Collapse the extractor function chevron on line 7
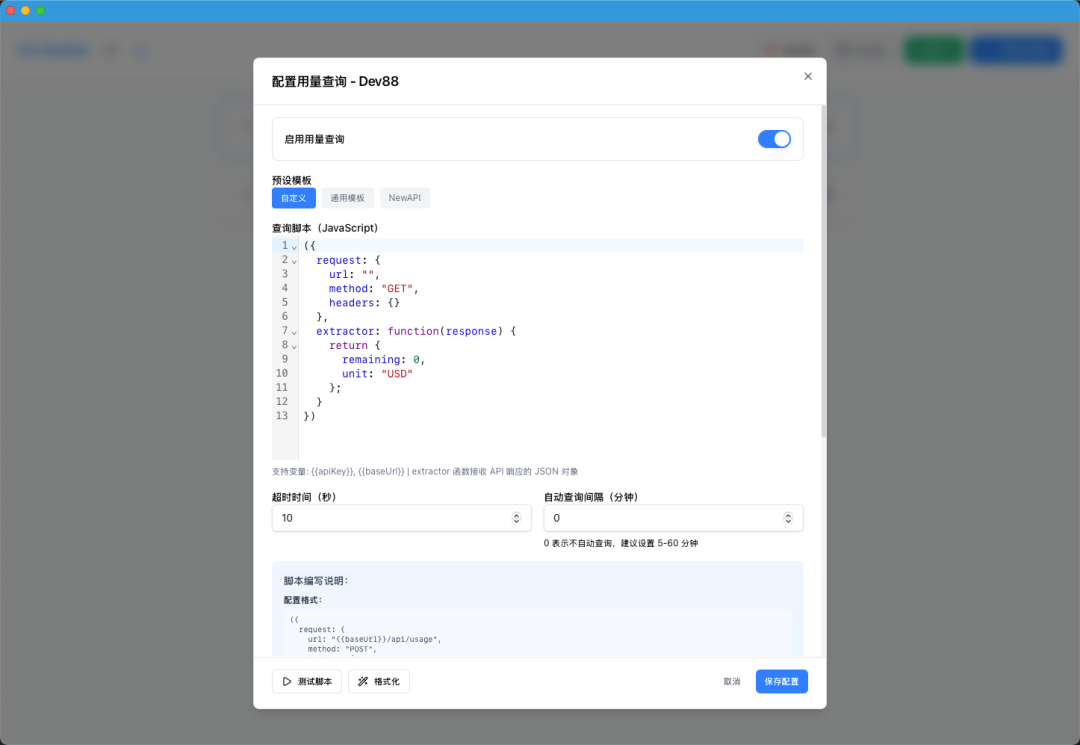The width and height of the screenshot is (1080, 745). point(293,331)
